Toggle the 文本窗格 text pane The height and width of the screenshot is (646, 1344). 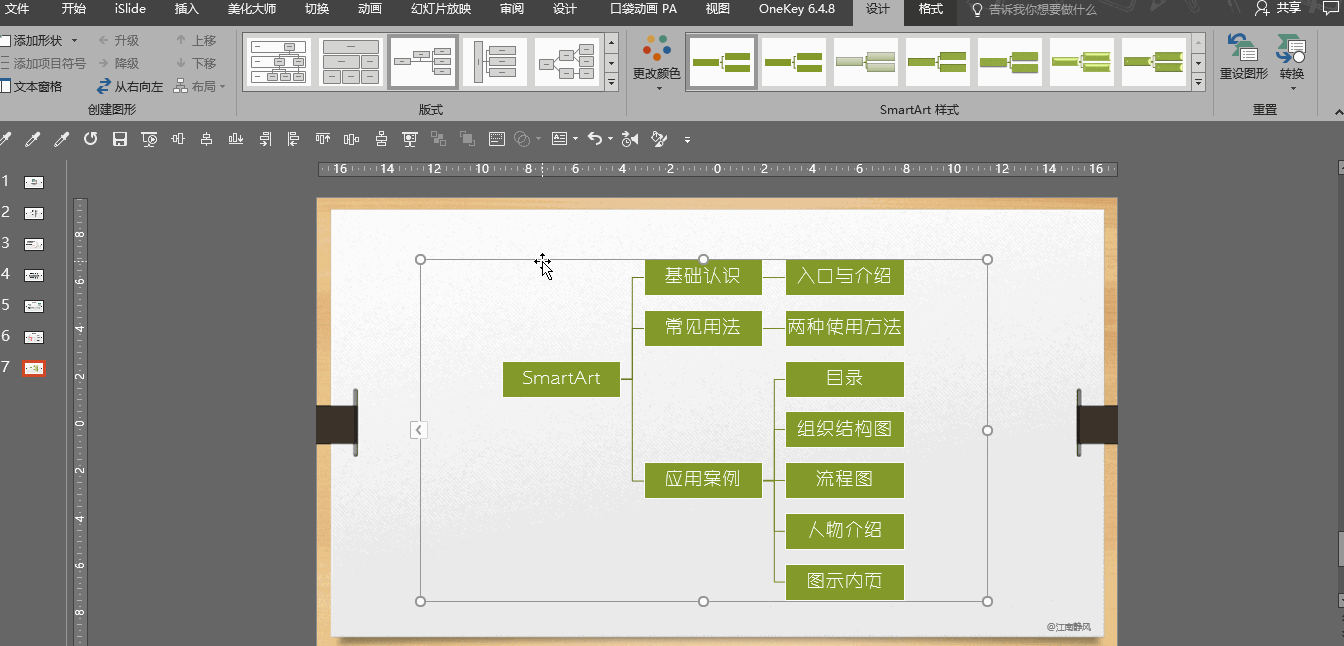tap(32, 87)
